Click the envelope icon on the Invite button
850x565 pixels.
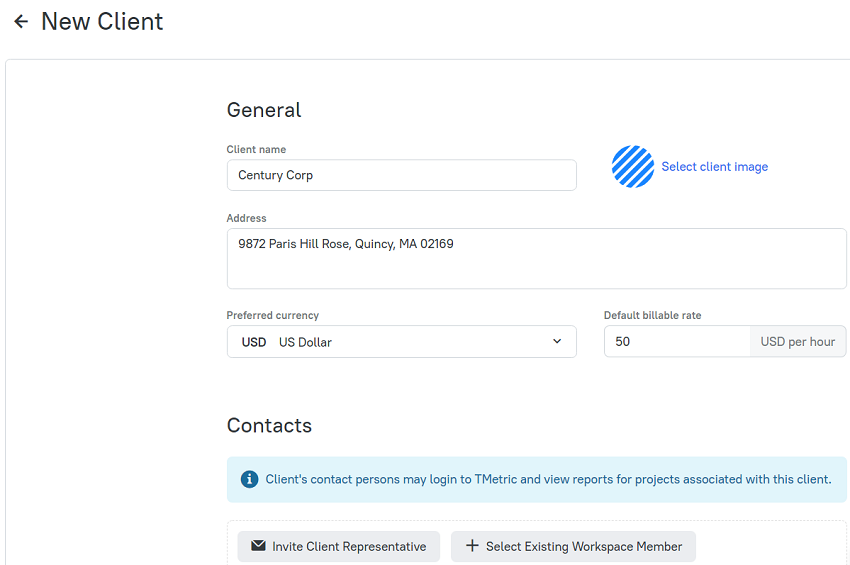tap(259, 546)
